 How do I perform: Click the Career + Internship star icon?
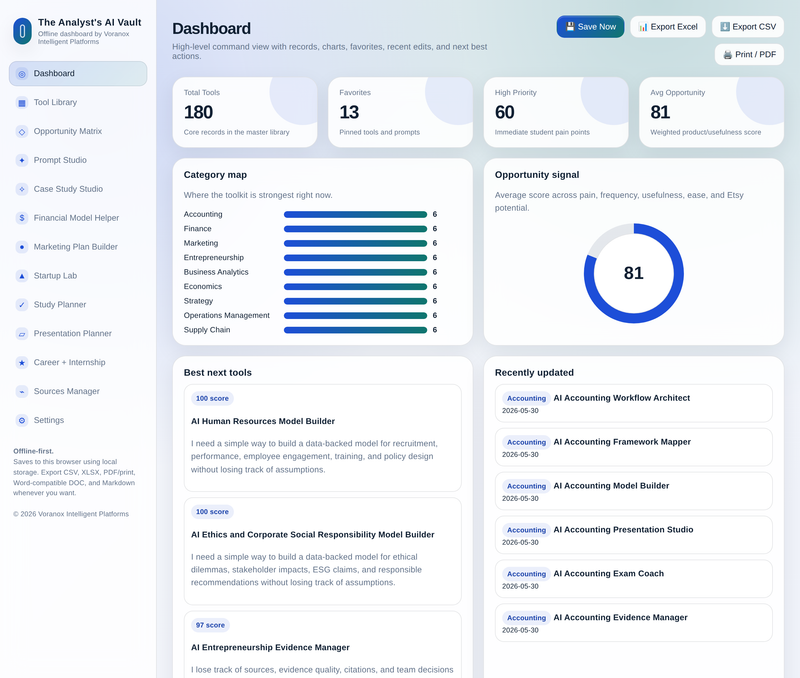click(22, 363)
